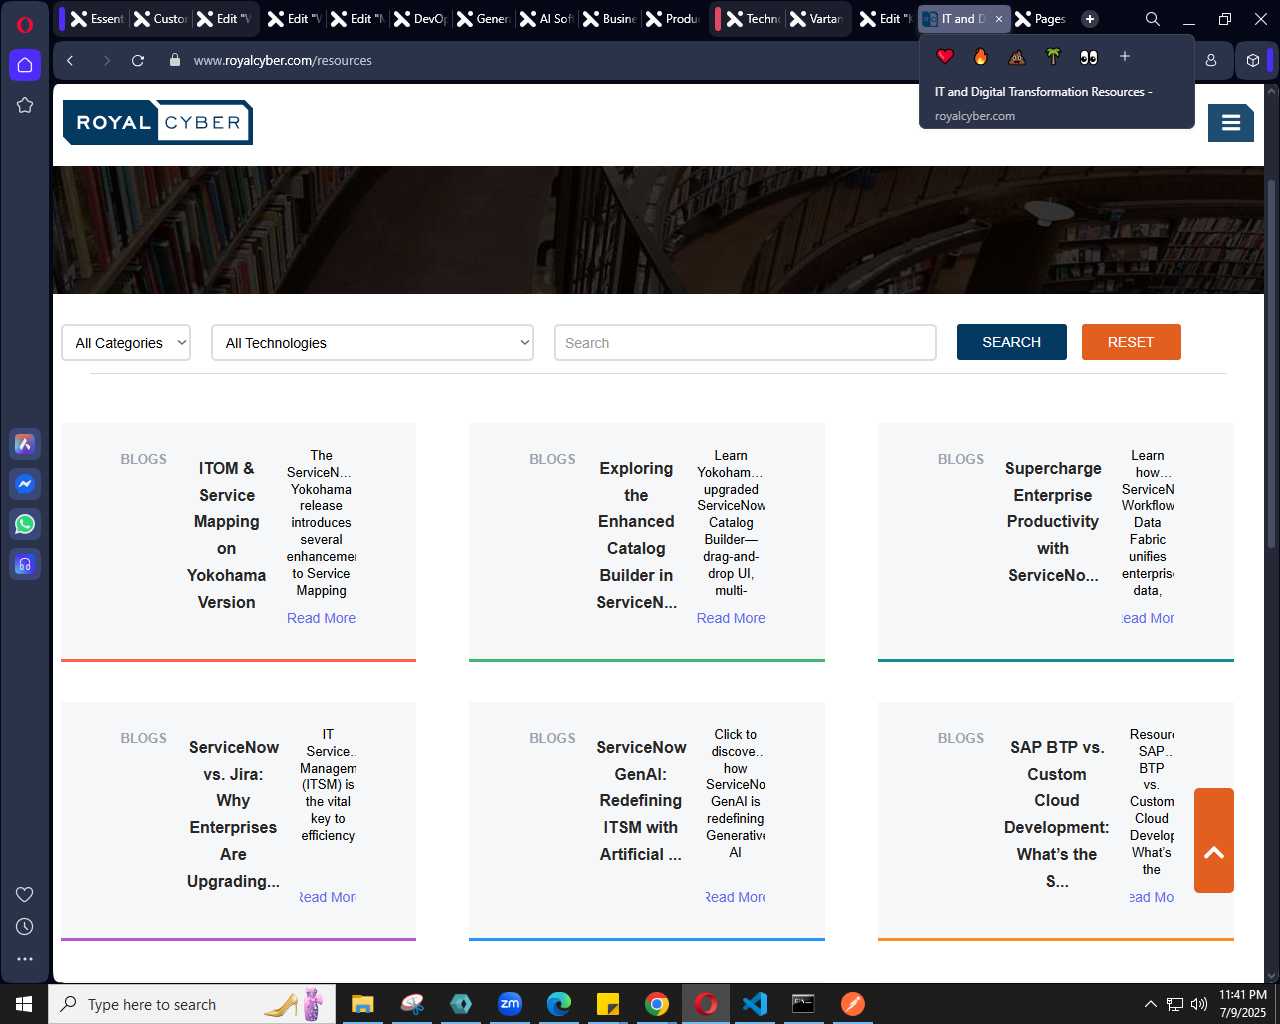React with palm tree emoji on tab
Screen dimensions: 1280x1024
(x=1053, y=57)
